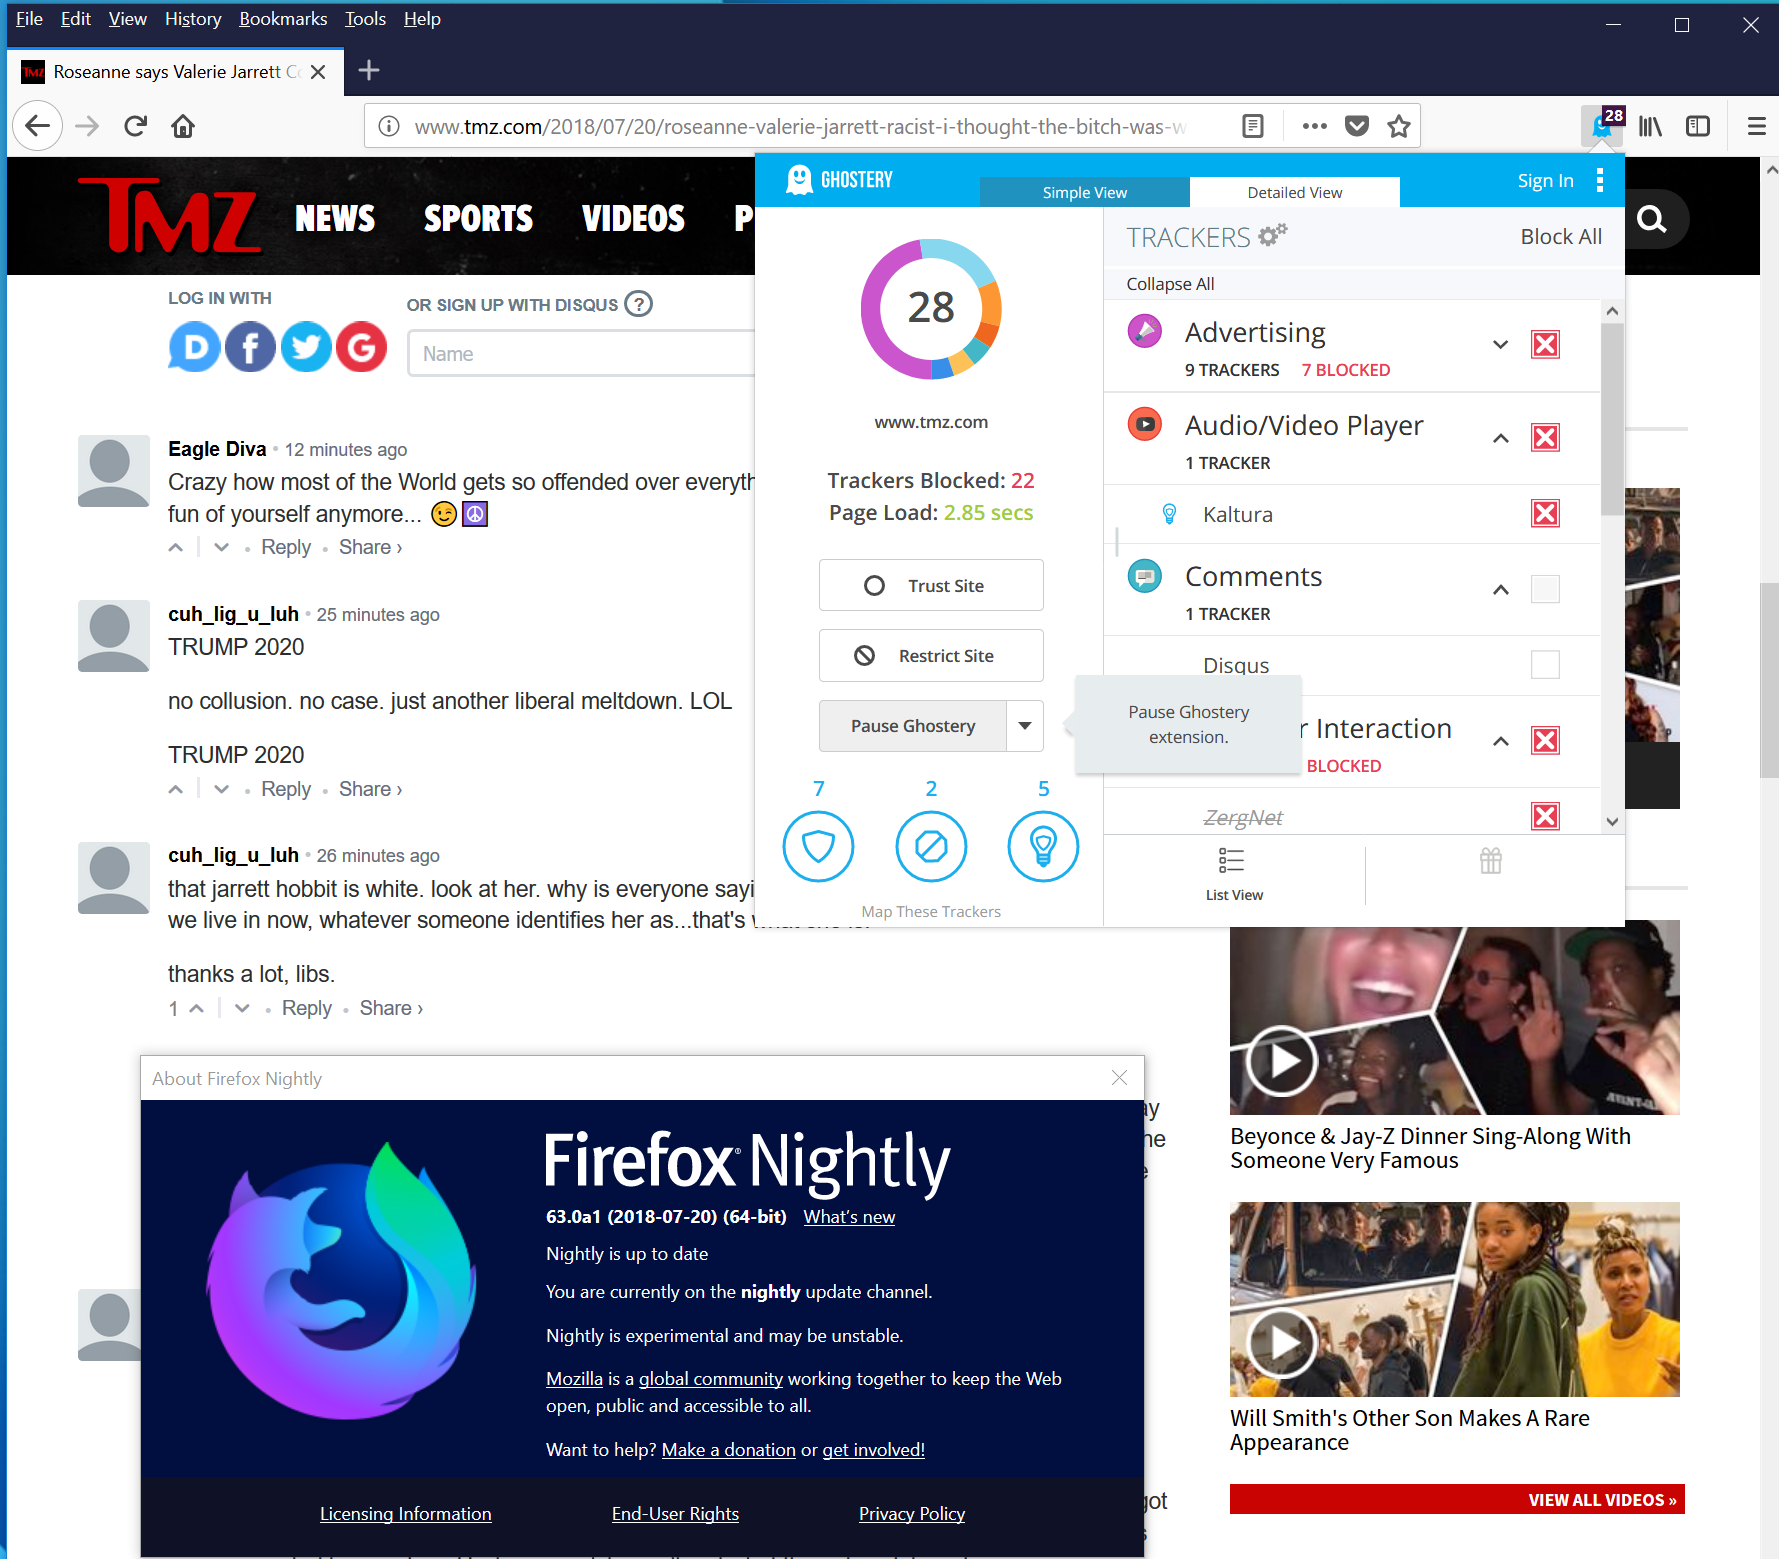Go back with the browser back arrow
Viewport: 1779px width, 1559px height.
pos(38,126)
